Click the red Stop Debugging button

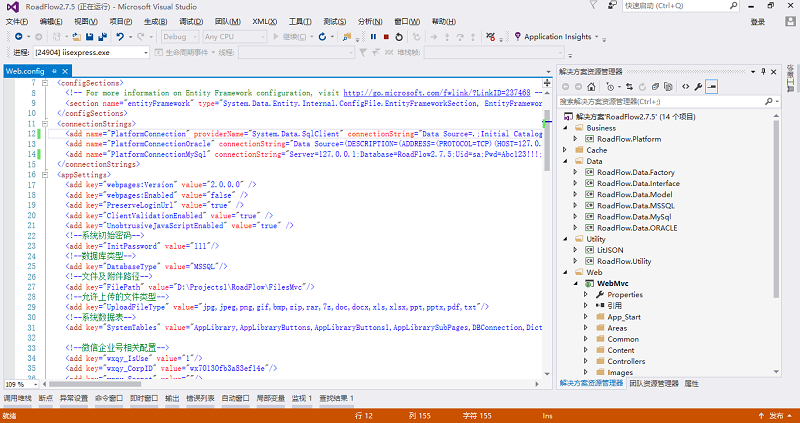[386, 37]
